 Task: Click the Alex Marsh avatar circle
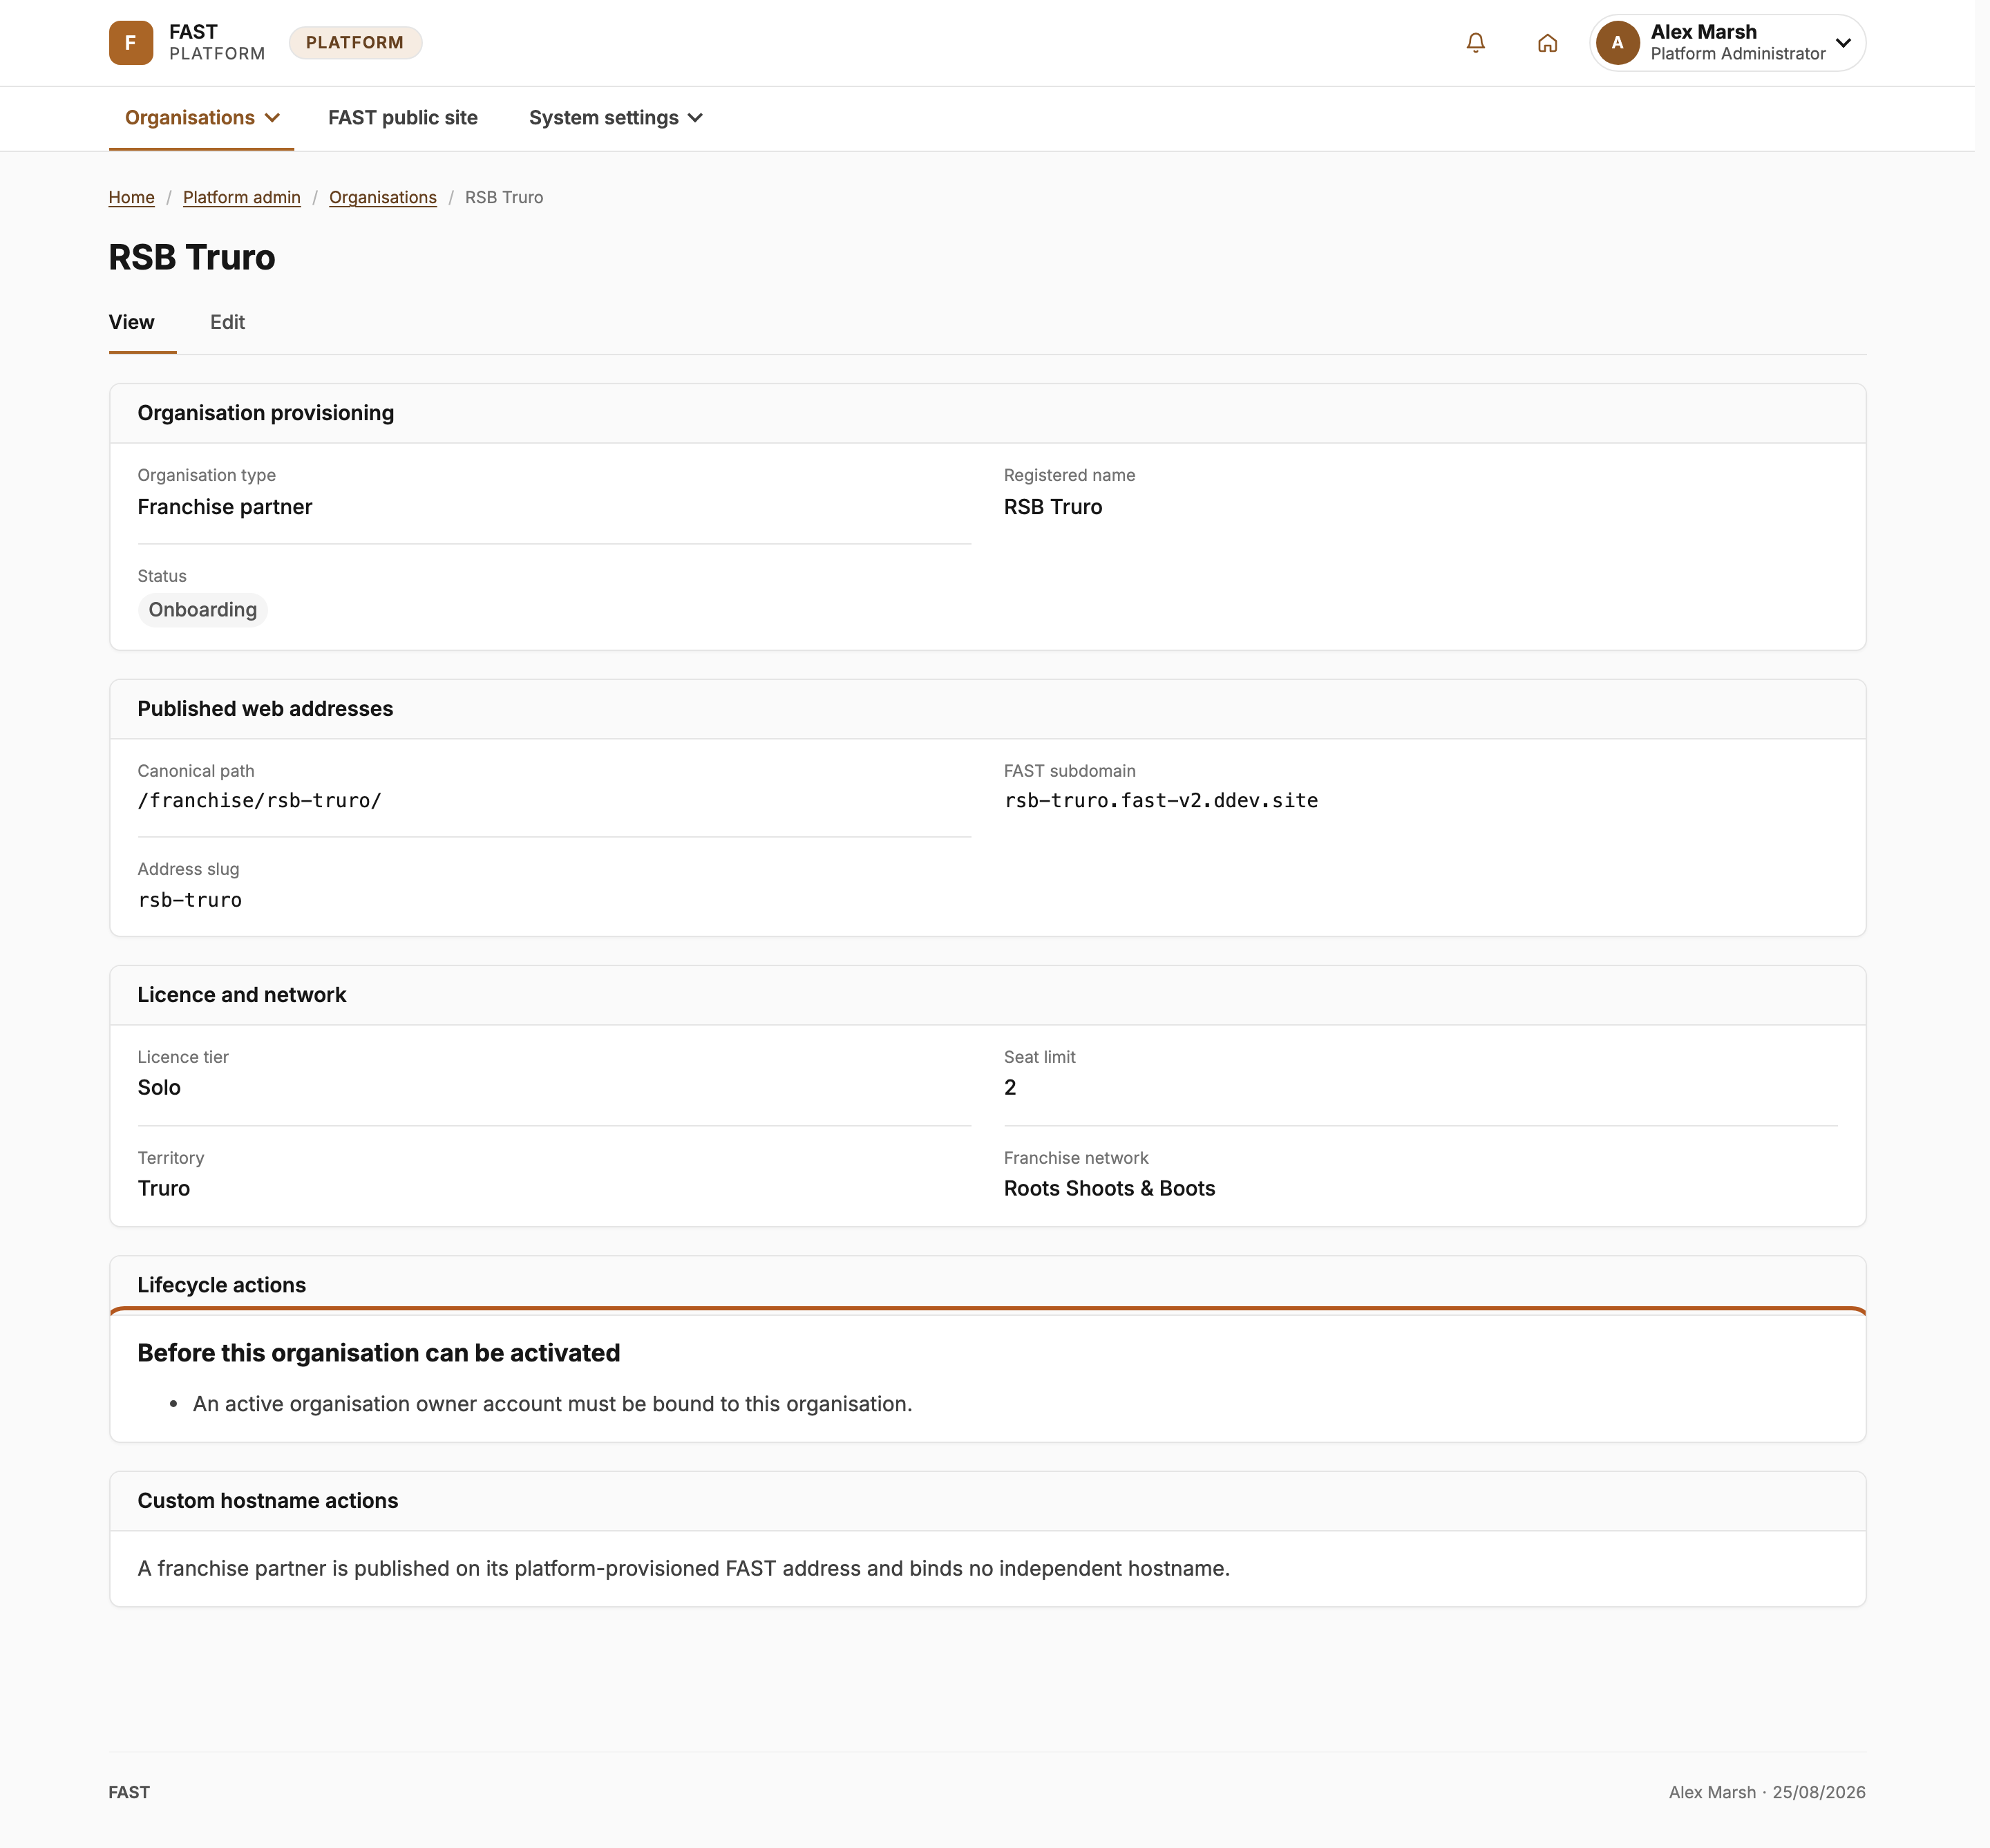point(1617,43)
